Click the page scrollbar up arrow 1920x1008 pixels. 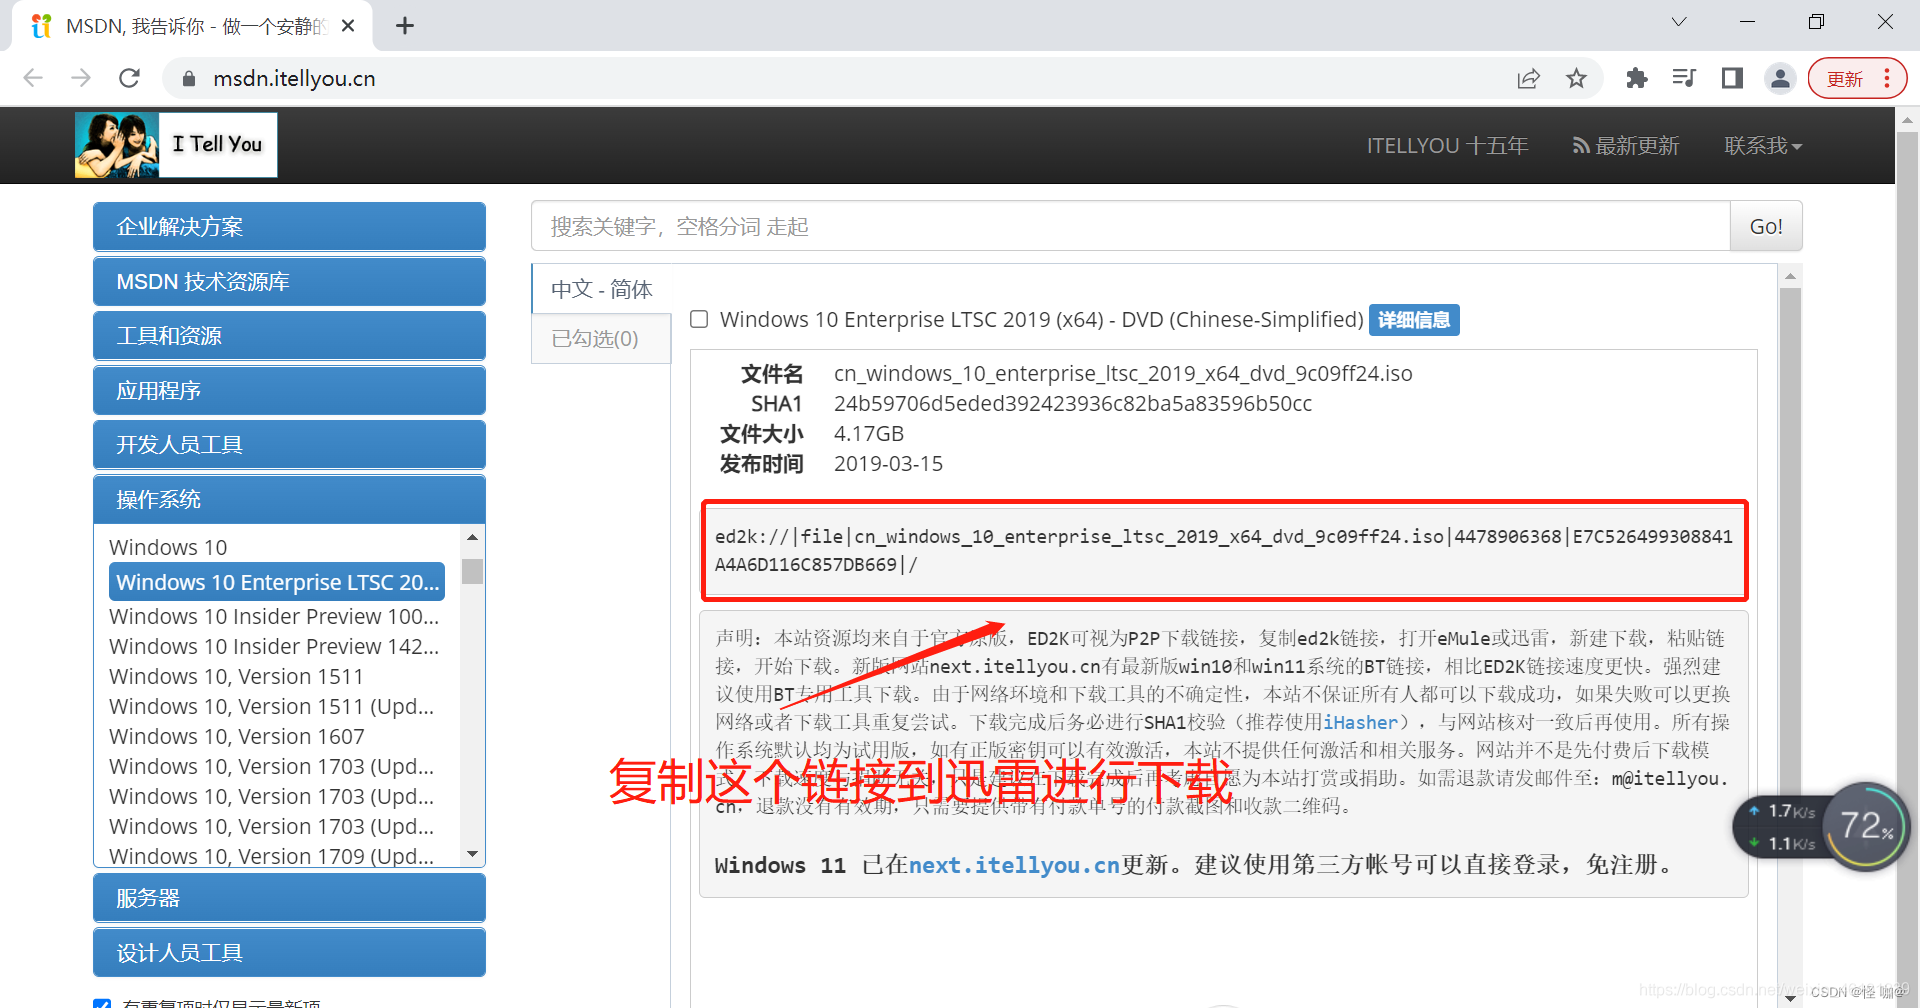tap(1907, 119)
